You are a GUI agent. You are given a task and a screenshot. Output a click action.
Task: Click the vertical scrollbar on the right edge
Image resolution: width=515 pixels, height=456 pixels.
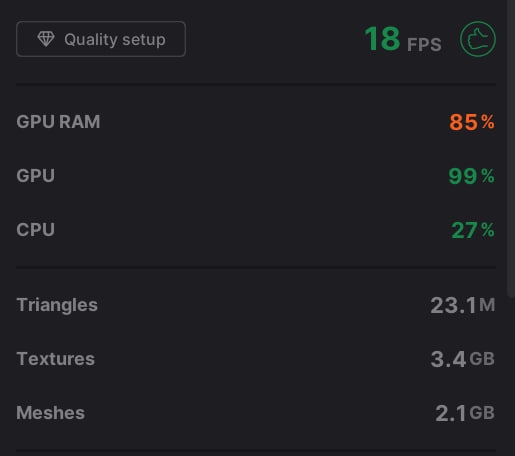511,148
